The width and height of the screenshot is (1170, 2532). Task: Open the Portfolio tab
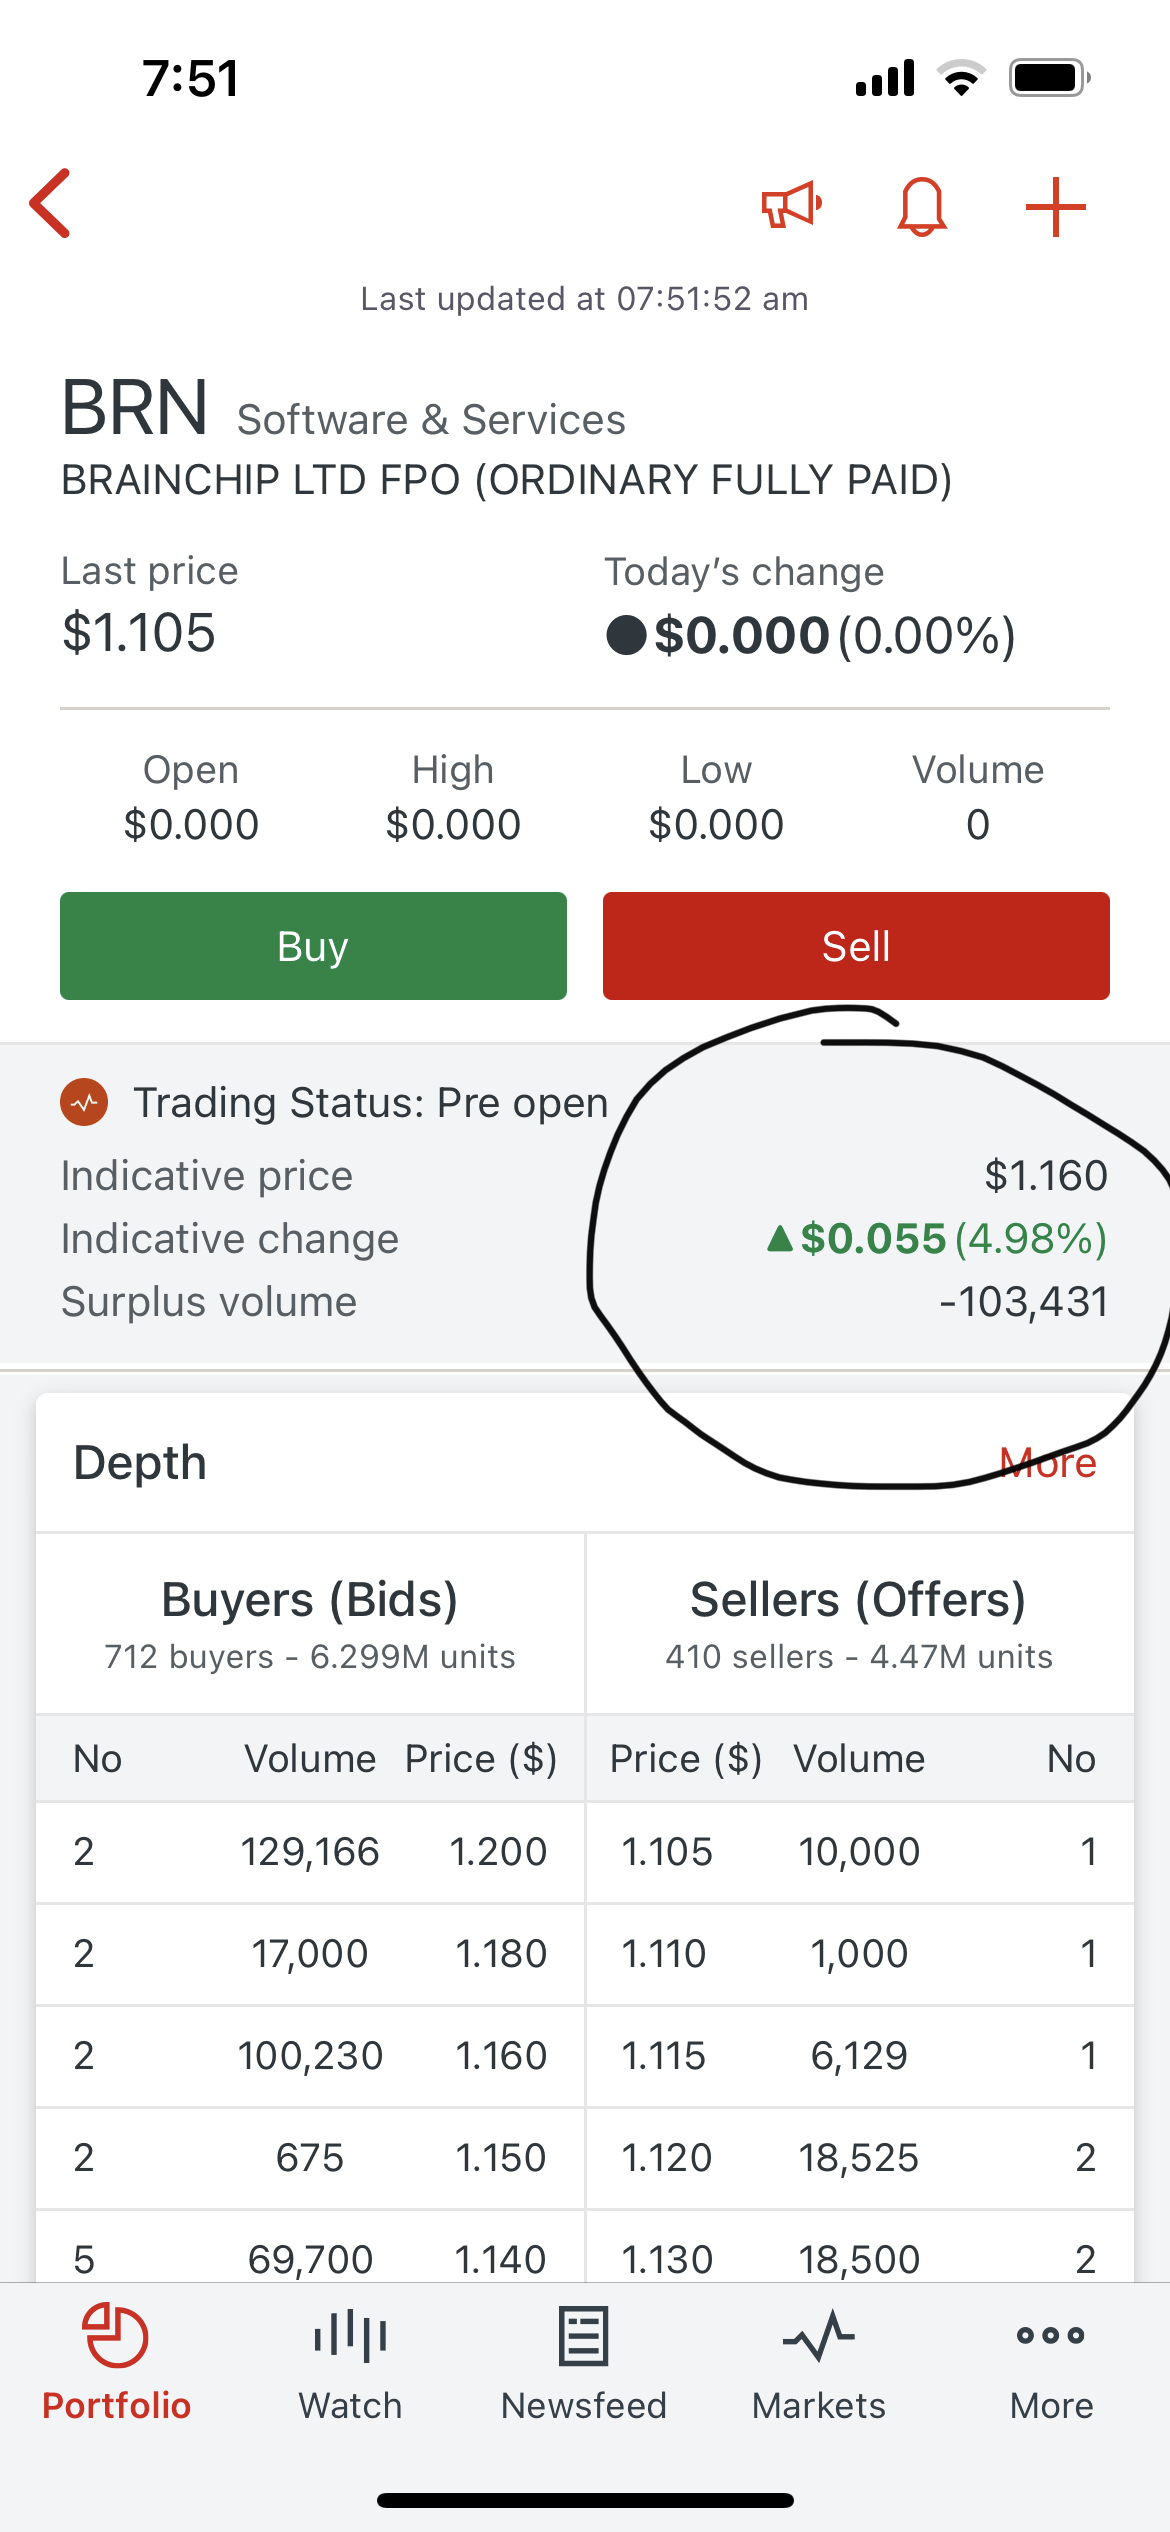(116, 2362)
